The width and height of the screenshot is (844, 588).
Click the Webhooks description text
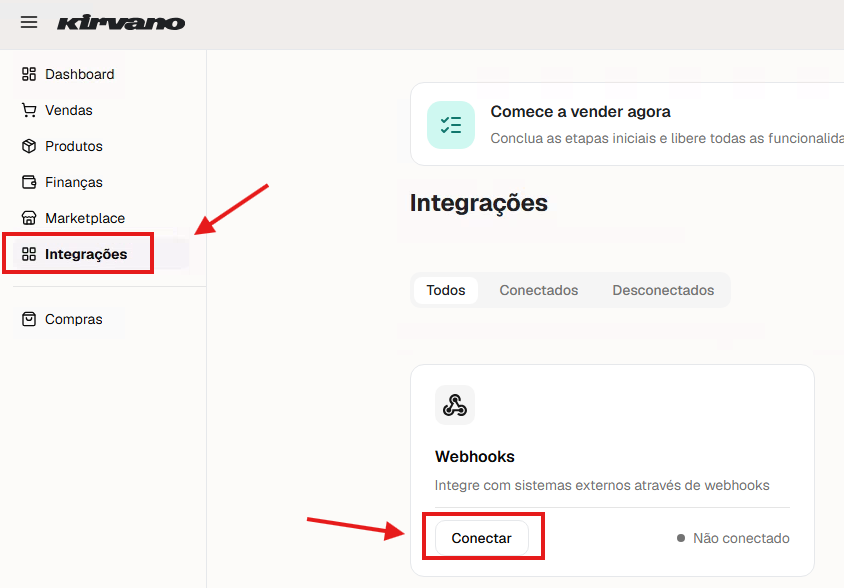602,485
